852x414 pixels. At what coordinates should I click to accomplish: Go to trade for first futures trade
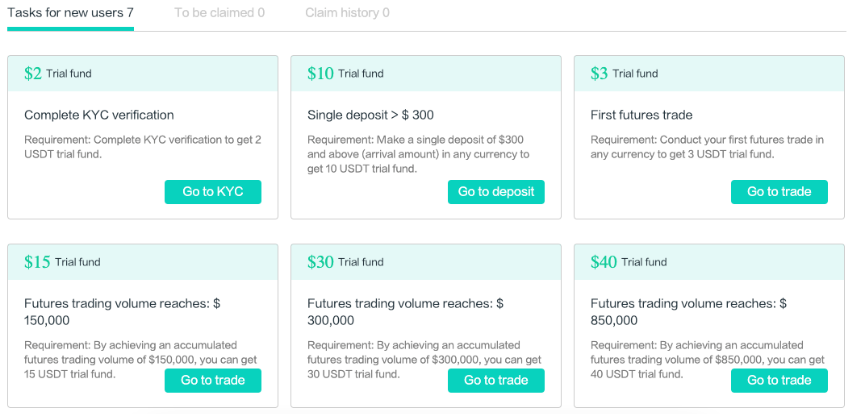pos(779,192)
